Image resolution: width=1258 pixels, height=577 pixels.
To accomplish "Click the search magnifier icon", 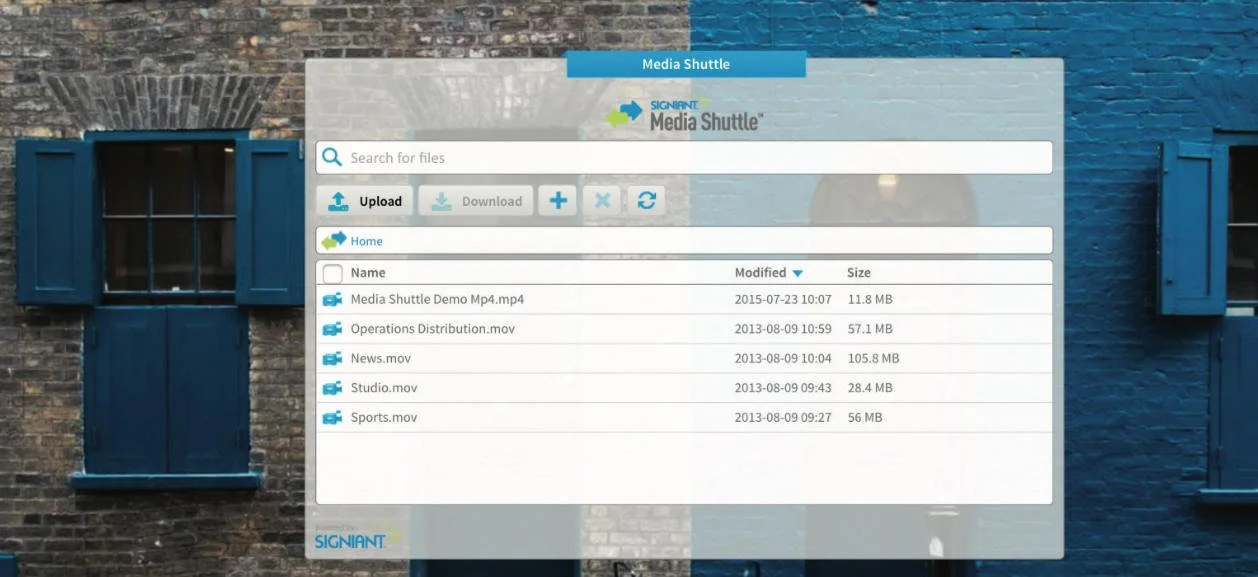I will tap(332, 157).
